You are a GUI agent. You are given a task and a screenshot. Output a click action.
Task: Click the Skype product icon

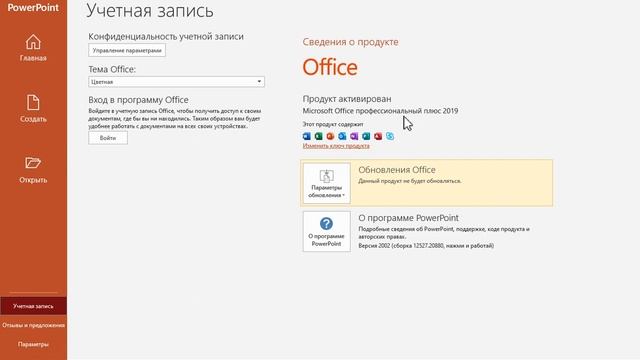390,136
